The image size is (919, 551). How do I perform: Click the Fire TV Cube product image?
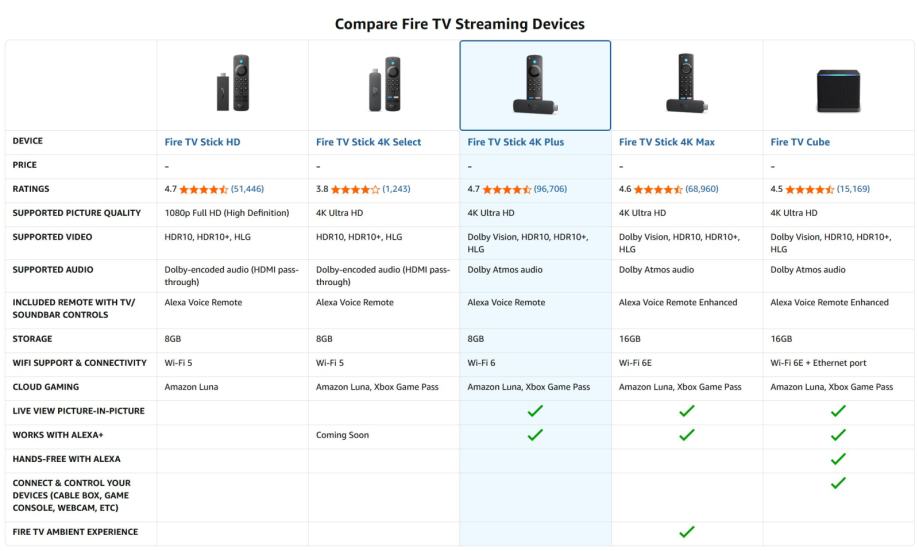(838, 90)
